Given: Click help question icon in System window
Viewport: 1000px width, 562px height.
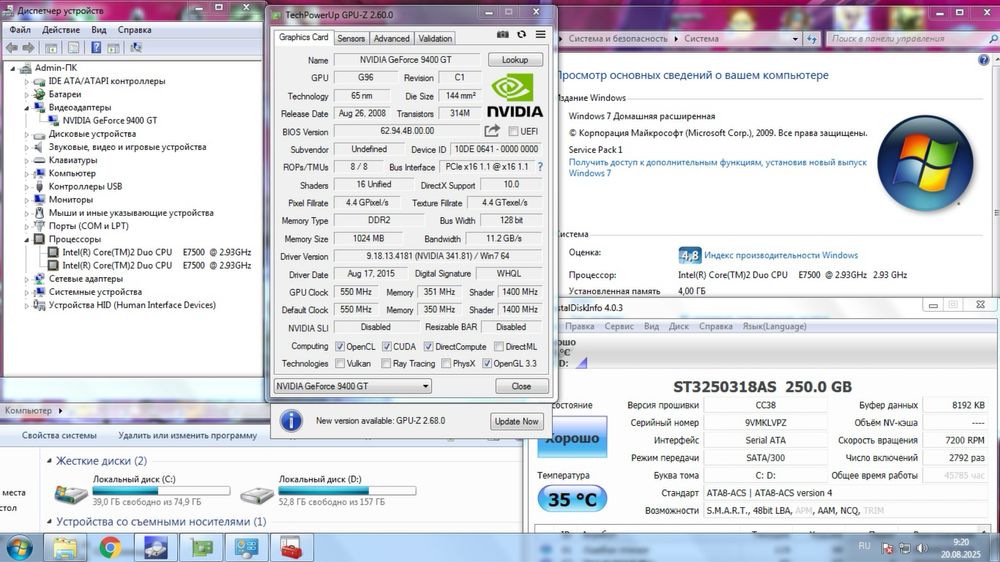Looking at the screenshot, I should [983, 60].
